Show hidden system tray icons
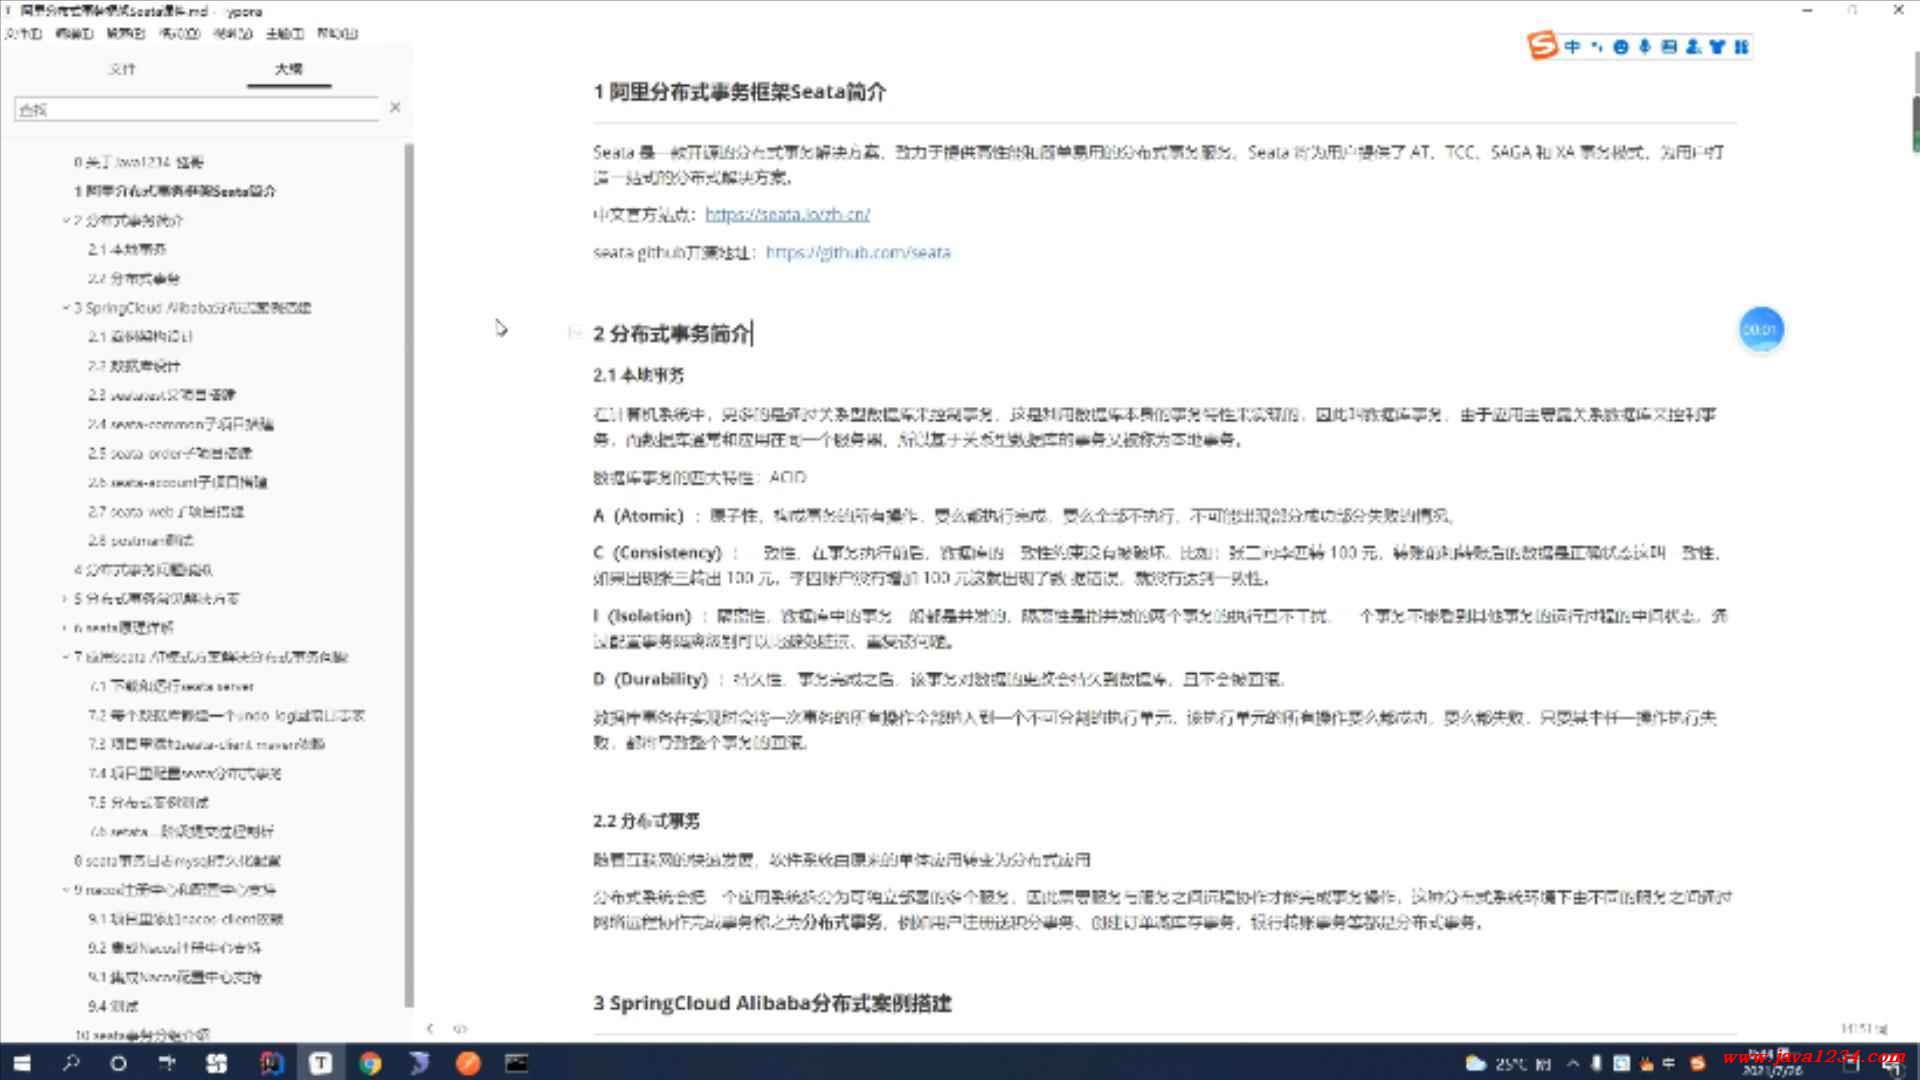The height and width of the screenshot is (1080, 1920). (x=1572, y=1063)
